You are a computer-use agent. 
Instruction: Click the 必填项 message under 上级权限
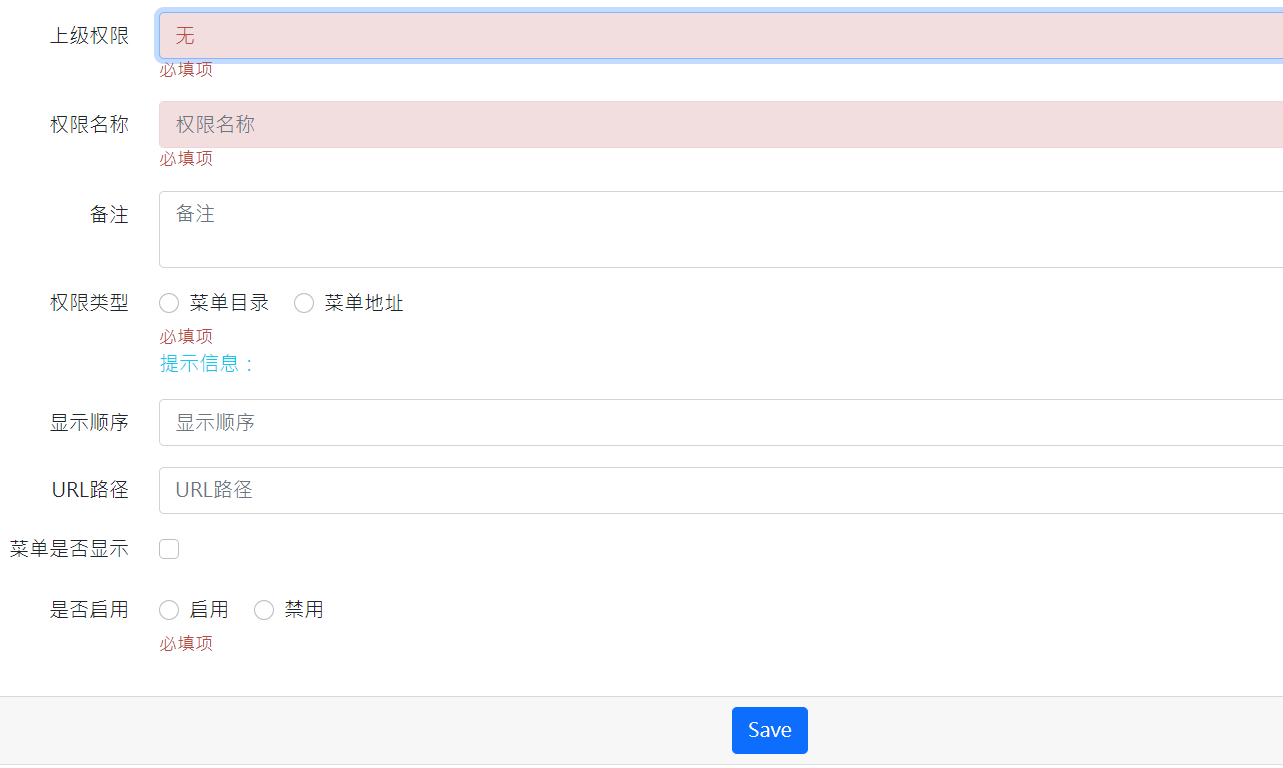[186, 69]
